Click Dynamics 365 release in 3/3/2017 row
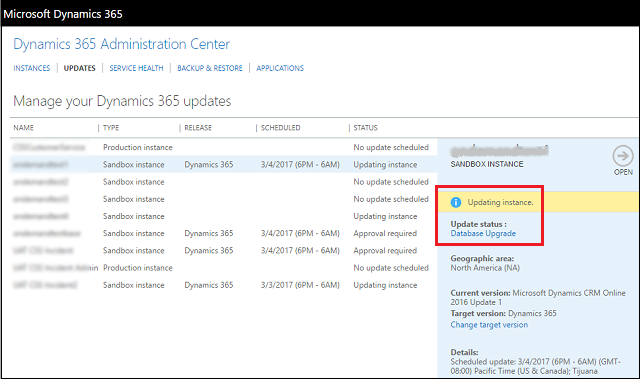Screen dimensions: 640x379 tap(209, 285)
